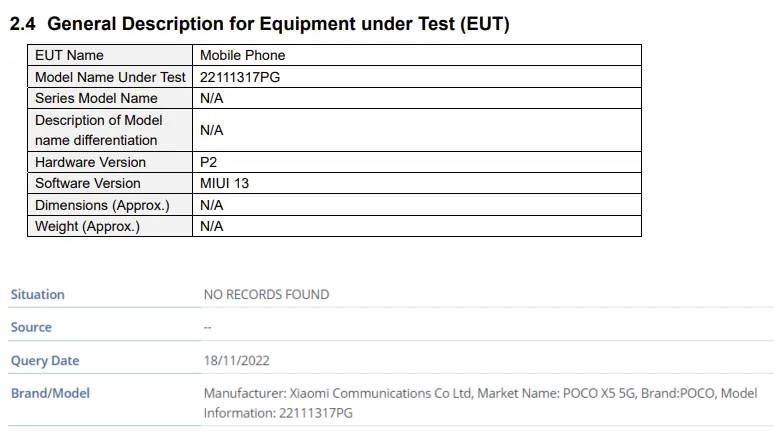
Task: Click the section heading General Description for Equipment
Action: click(x=260, y=24)
